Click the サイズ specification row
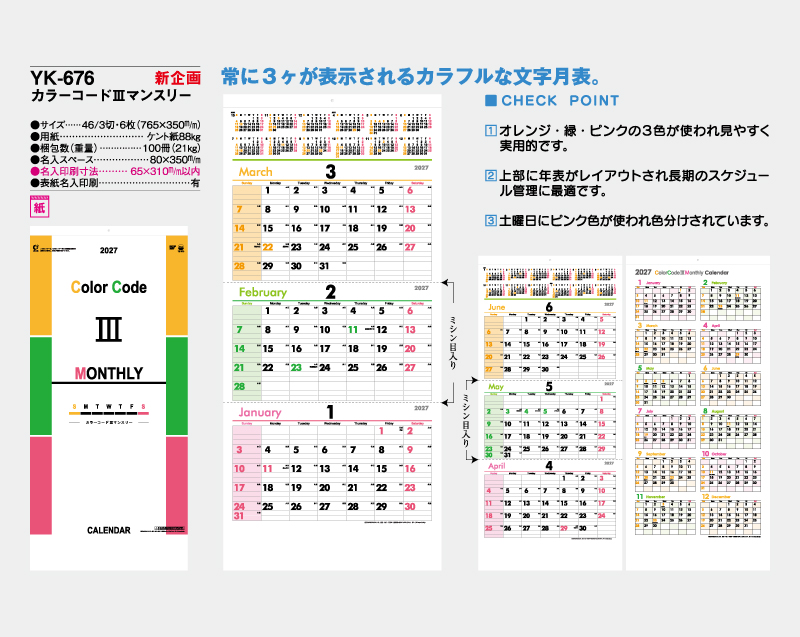Screen dimensions: 800x637 point(115,125)
